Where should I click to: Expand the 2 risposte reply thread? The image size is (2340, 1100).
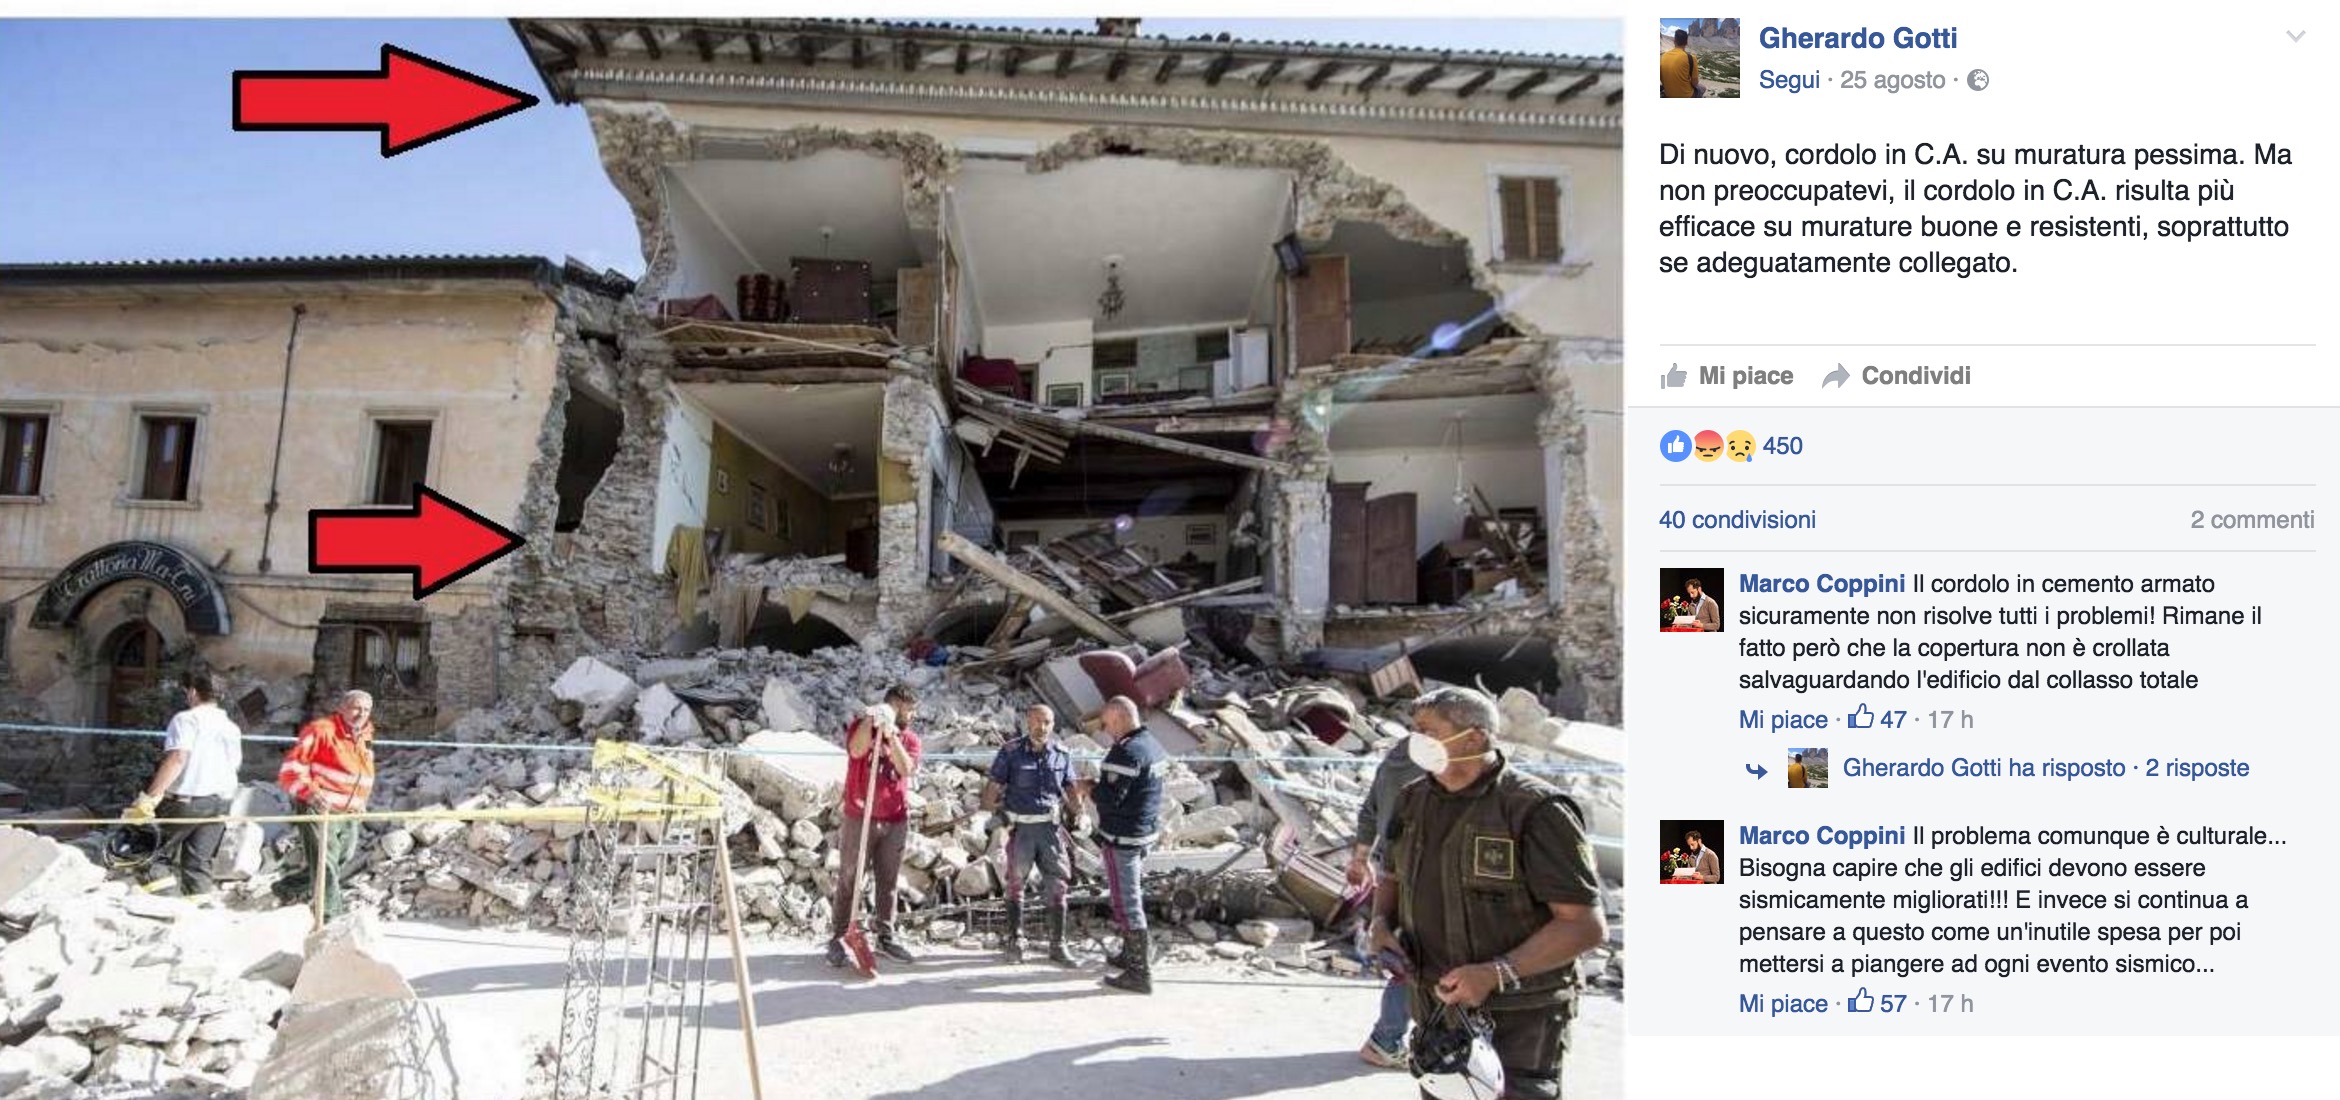2196,768
